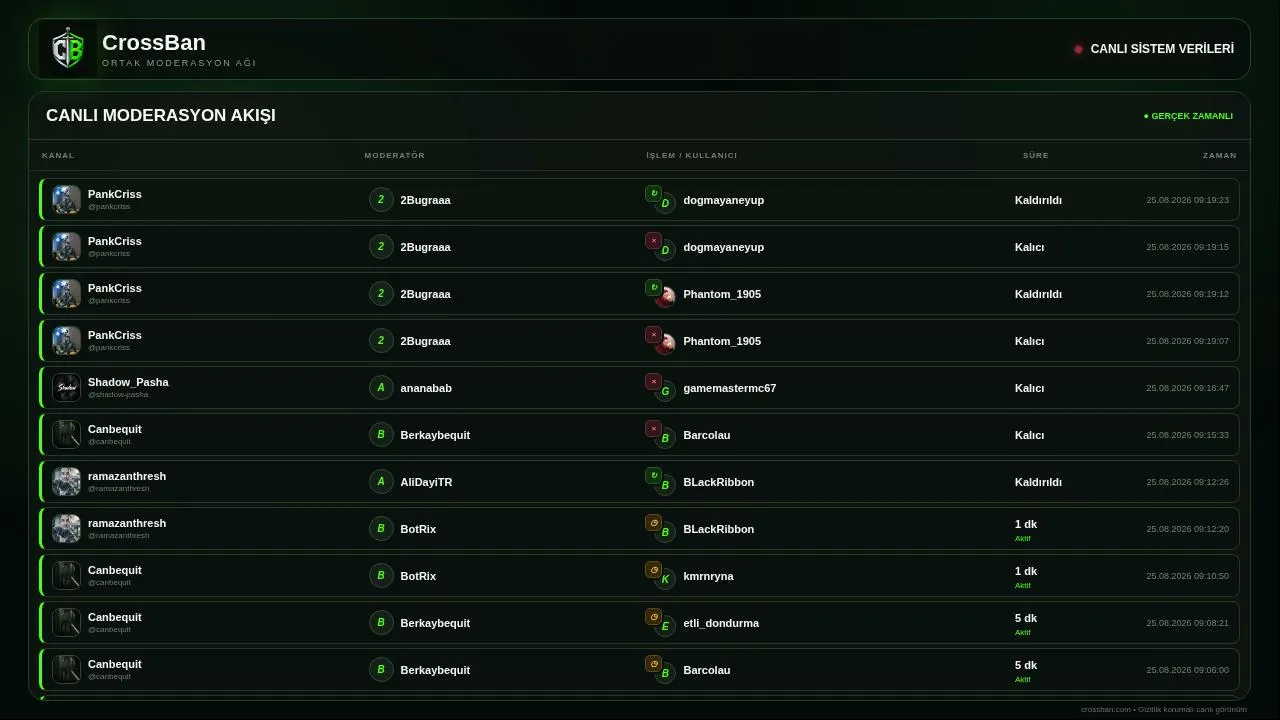Click the red ban icon beside gamemastermc67
Screen dimensions: 1280x720
point(653,381)
